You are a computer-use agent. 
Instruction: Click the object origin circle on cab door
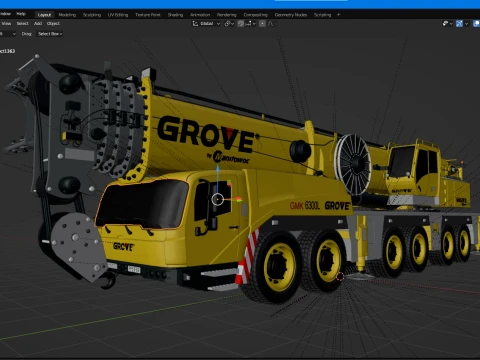[218, 199]
